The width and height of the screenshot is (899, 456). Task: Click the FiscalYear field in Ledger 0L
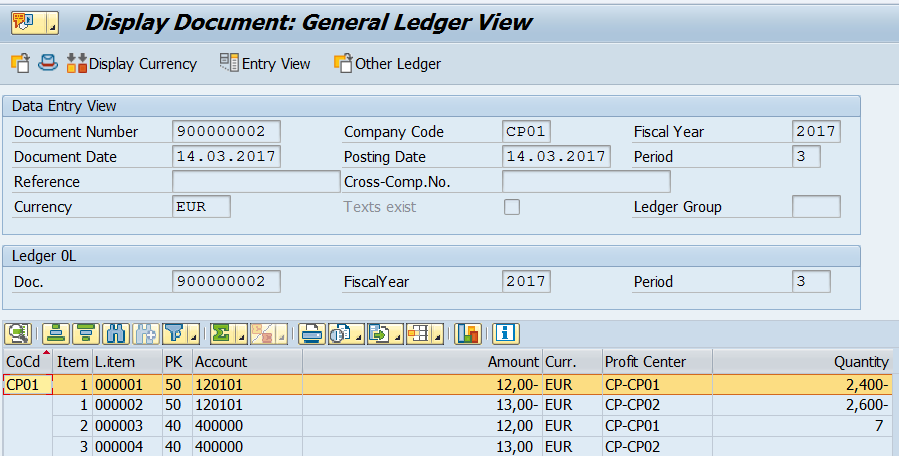pos(526,281)
